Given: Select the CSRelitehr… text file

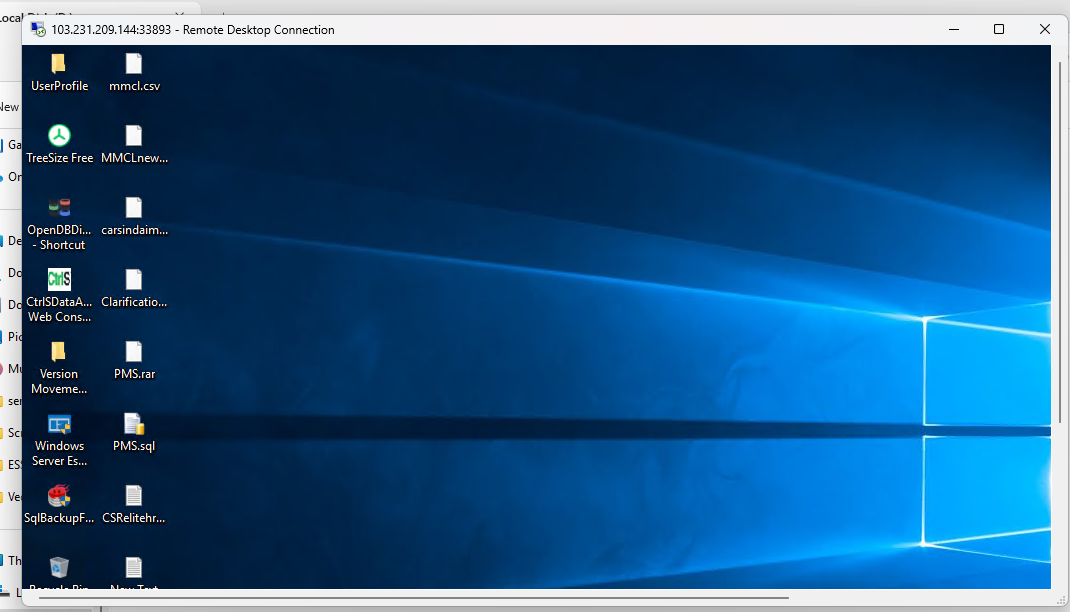Looking at the screenshot, I should point(134,496).
